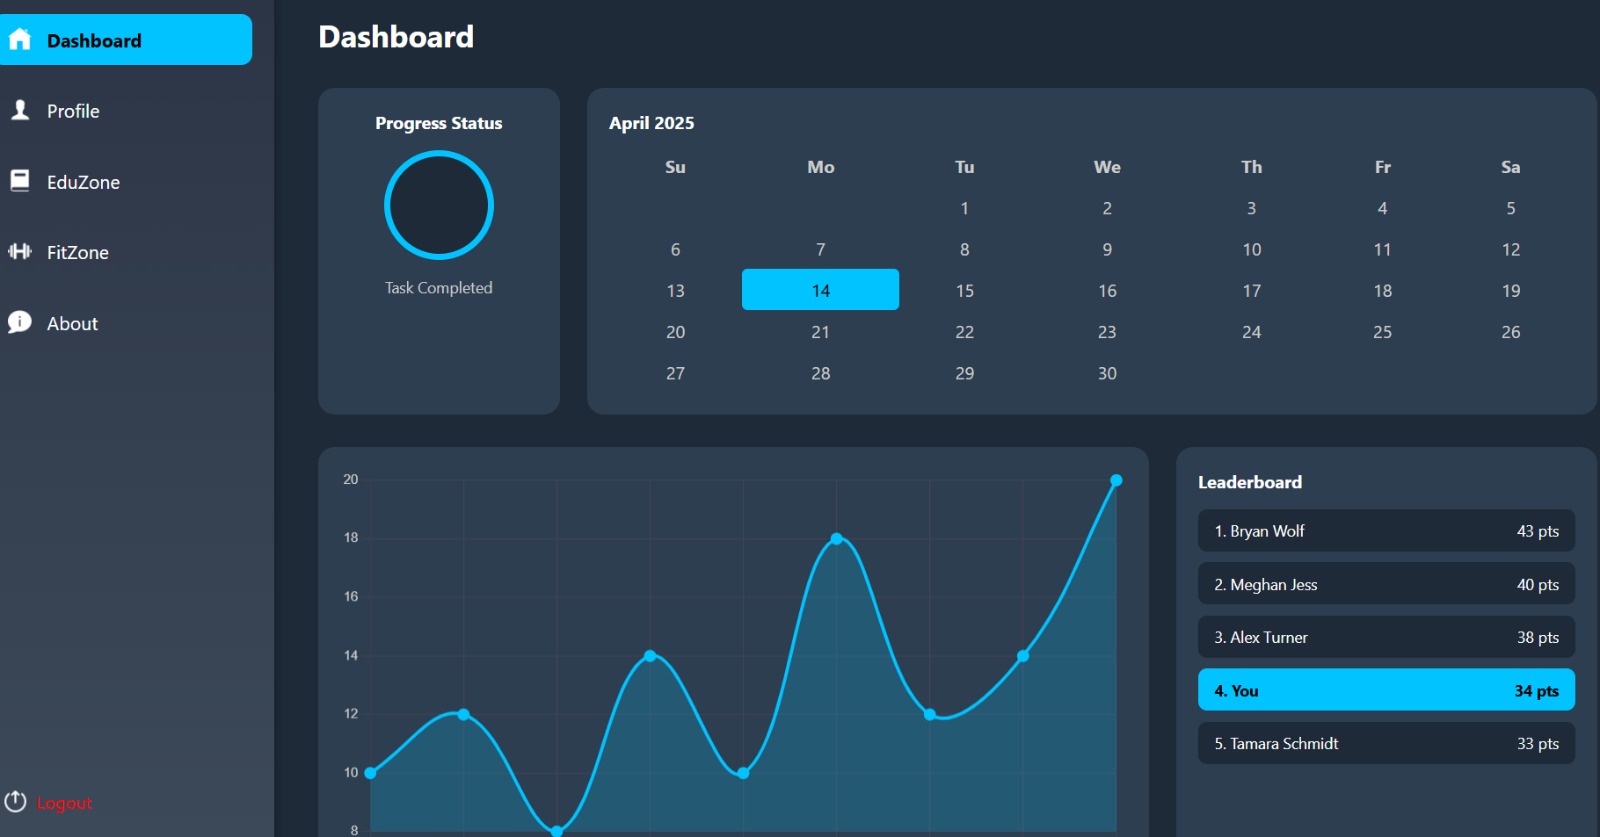Open Bryan Wolf leaderboard entry
1600x837 pixels.
tap(1386, 531)
